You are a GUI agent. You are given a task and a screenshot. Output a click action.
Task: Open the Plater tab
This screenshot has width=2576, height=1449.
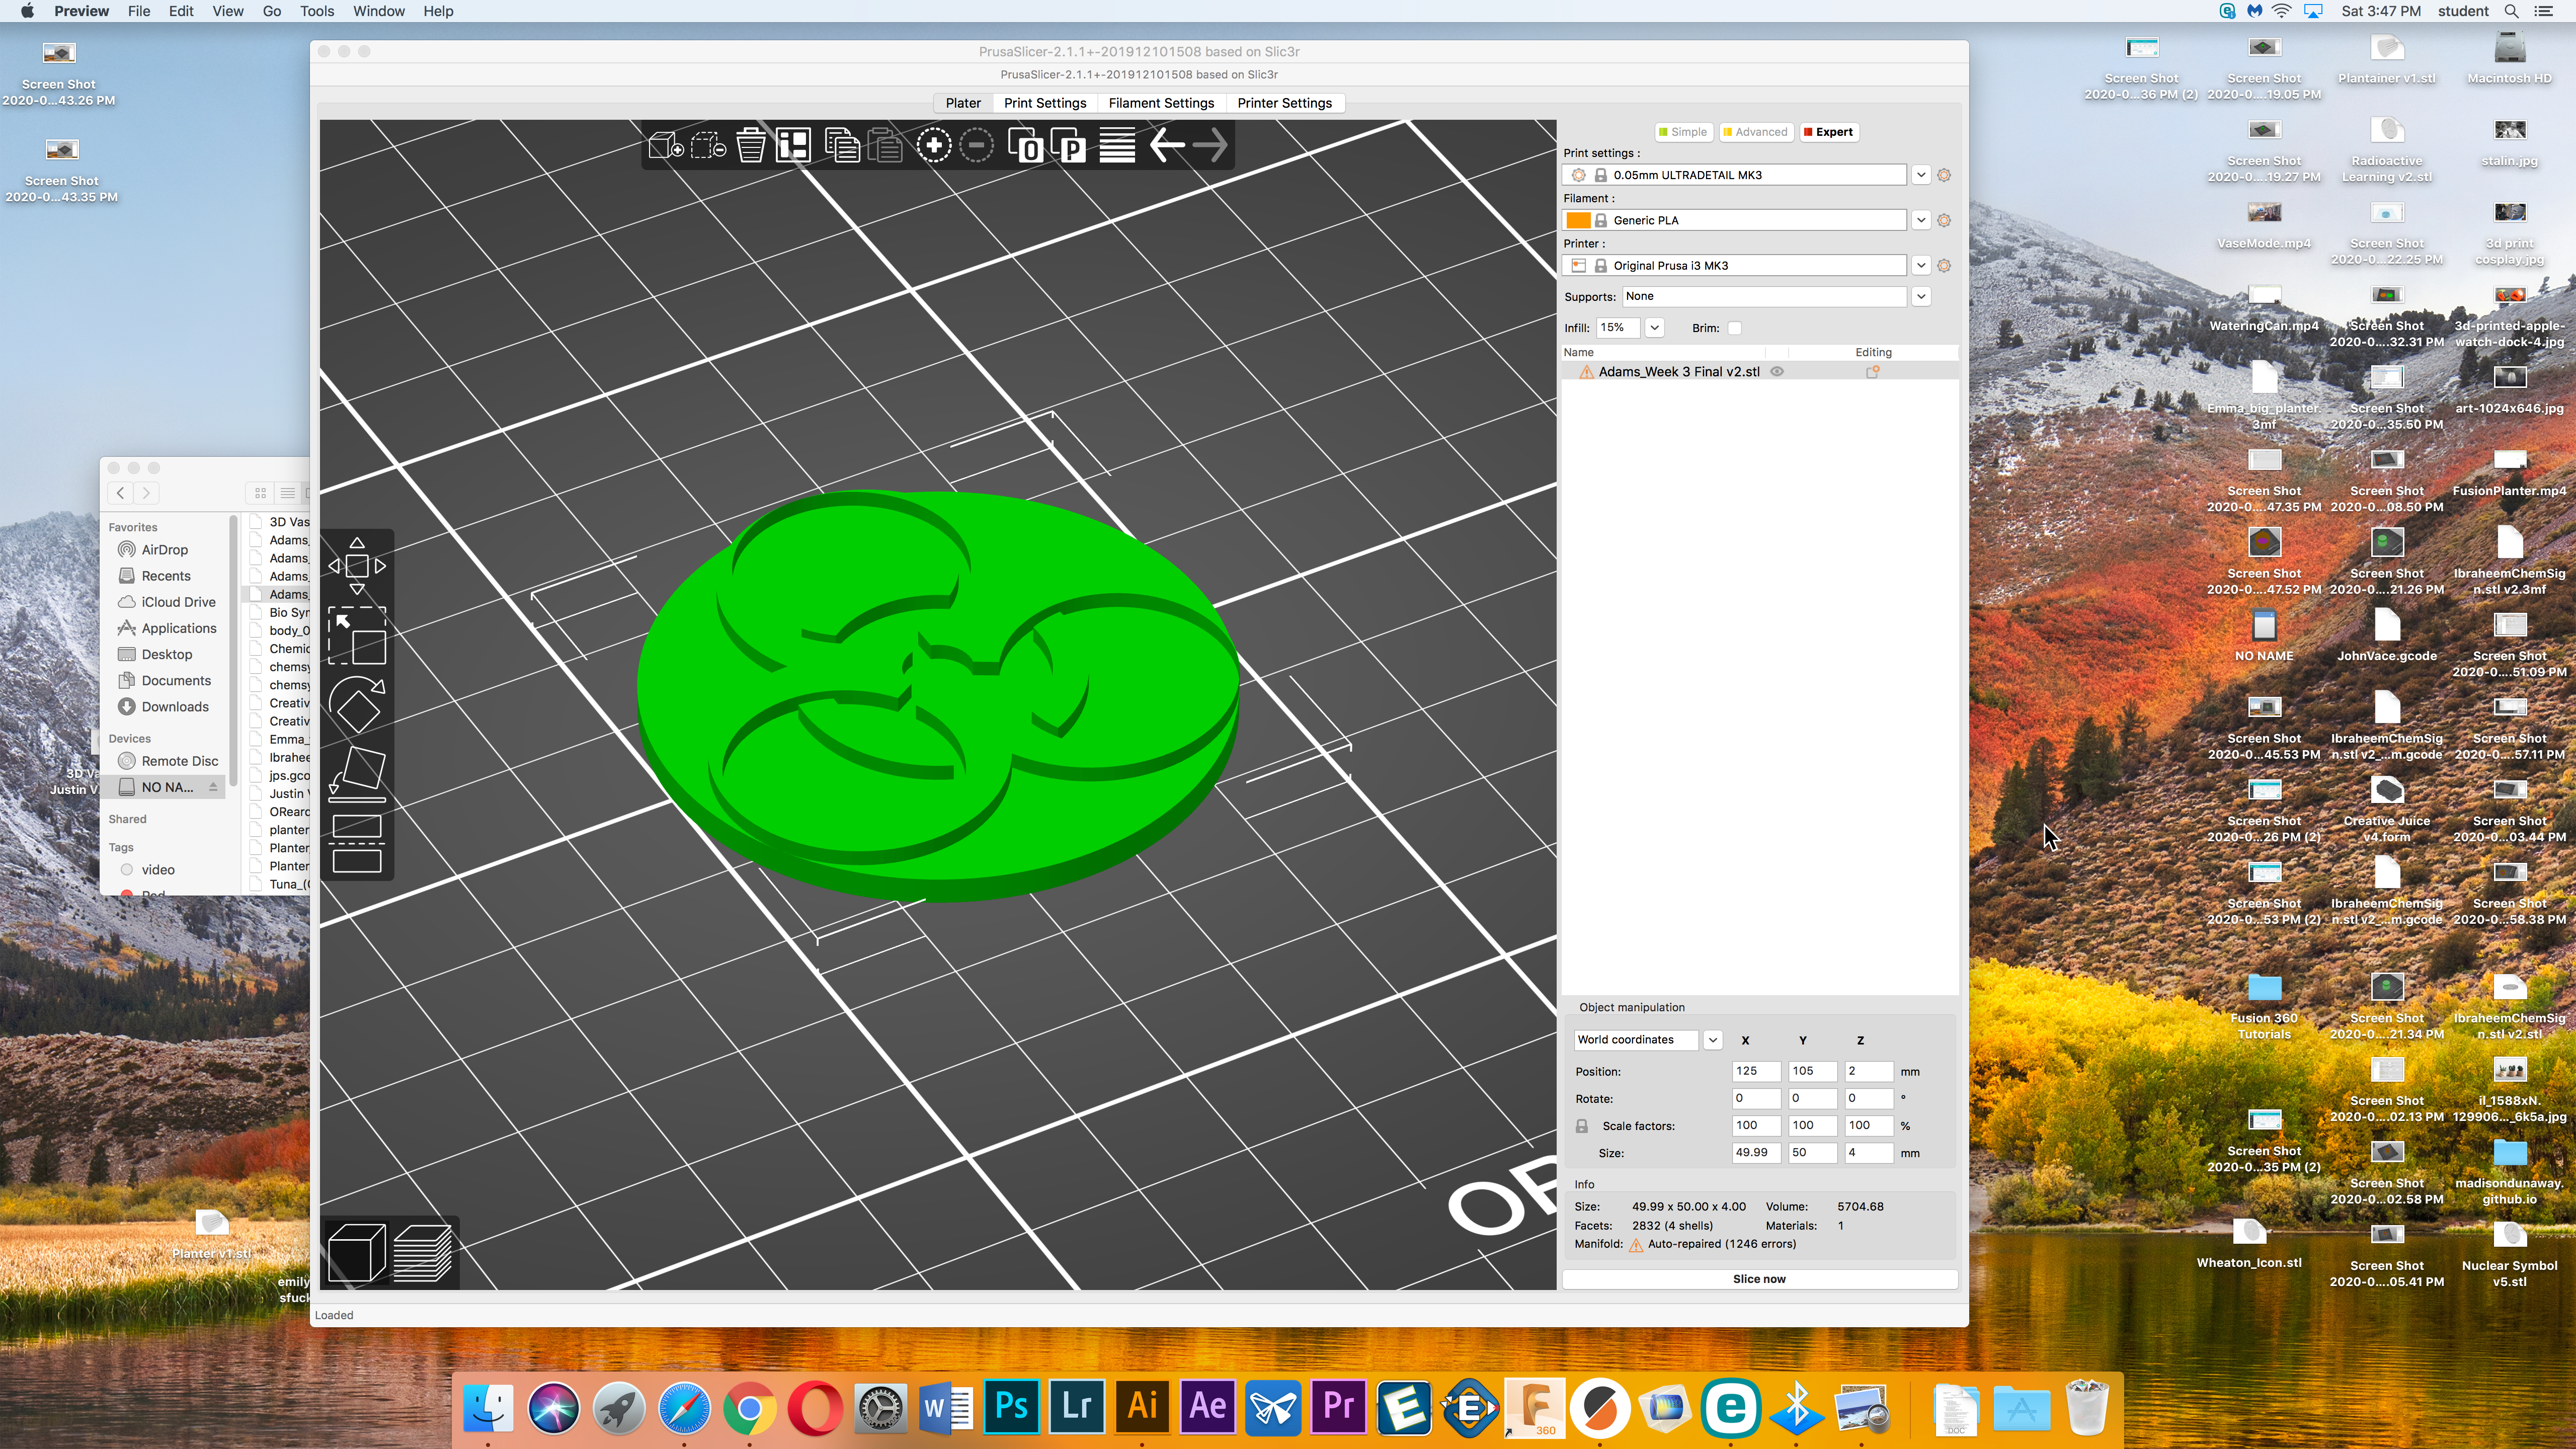point(963,103)
